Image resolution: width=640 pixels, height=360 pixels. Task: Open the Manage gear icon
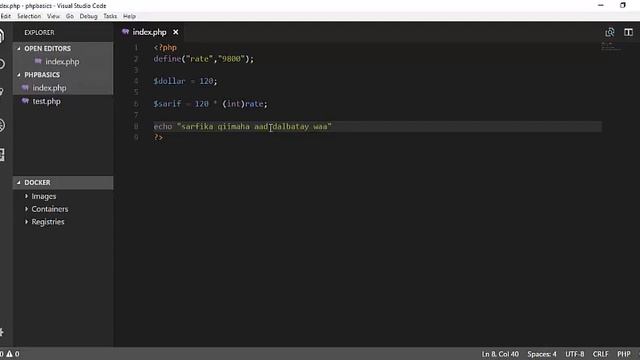[x=2, y=332]
